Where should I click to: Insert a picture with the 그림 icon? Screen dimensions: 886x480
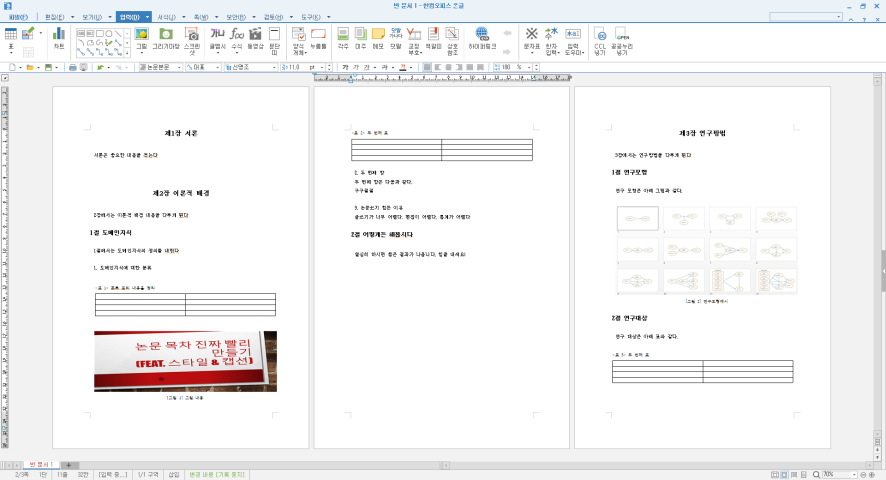141,38
